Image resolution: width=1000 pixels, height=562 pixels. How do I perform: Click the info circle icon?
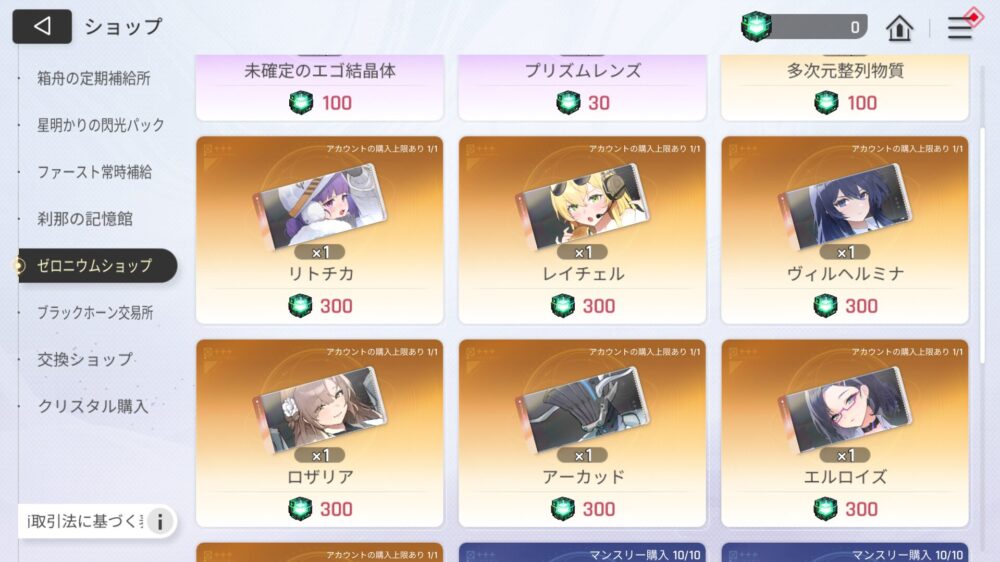tap(160, 521)
